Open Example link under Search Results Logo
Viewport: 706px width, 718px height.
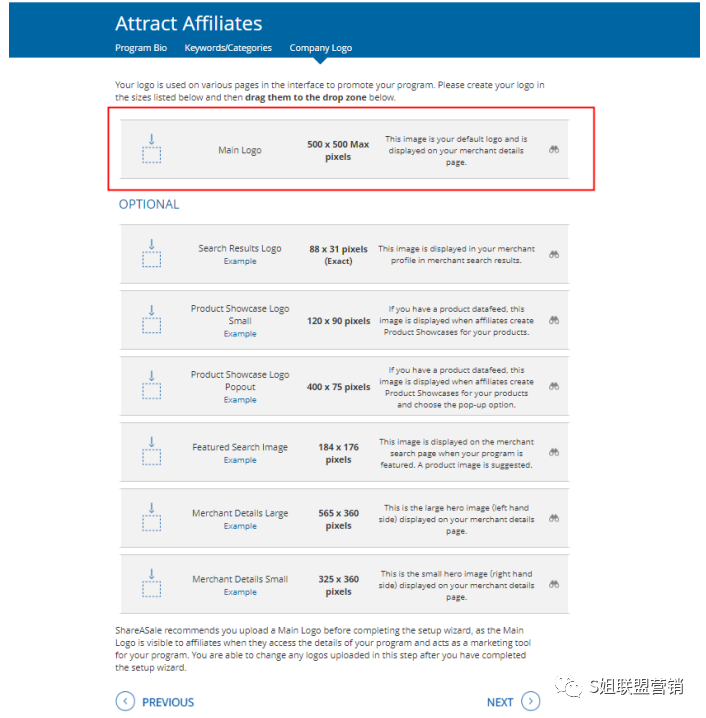(x=240, y=261)
